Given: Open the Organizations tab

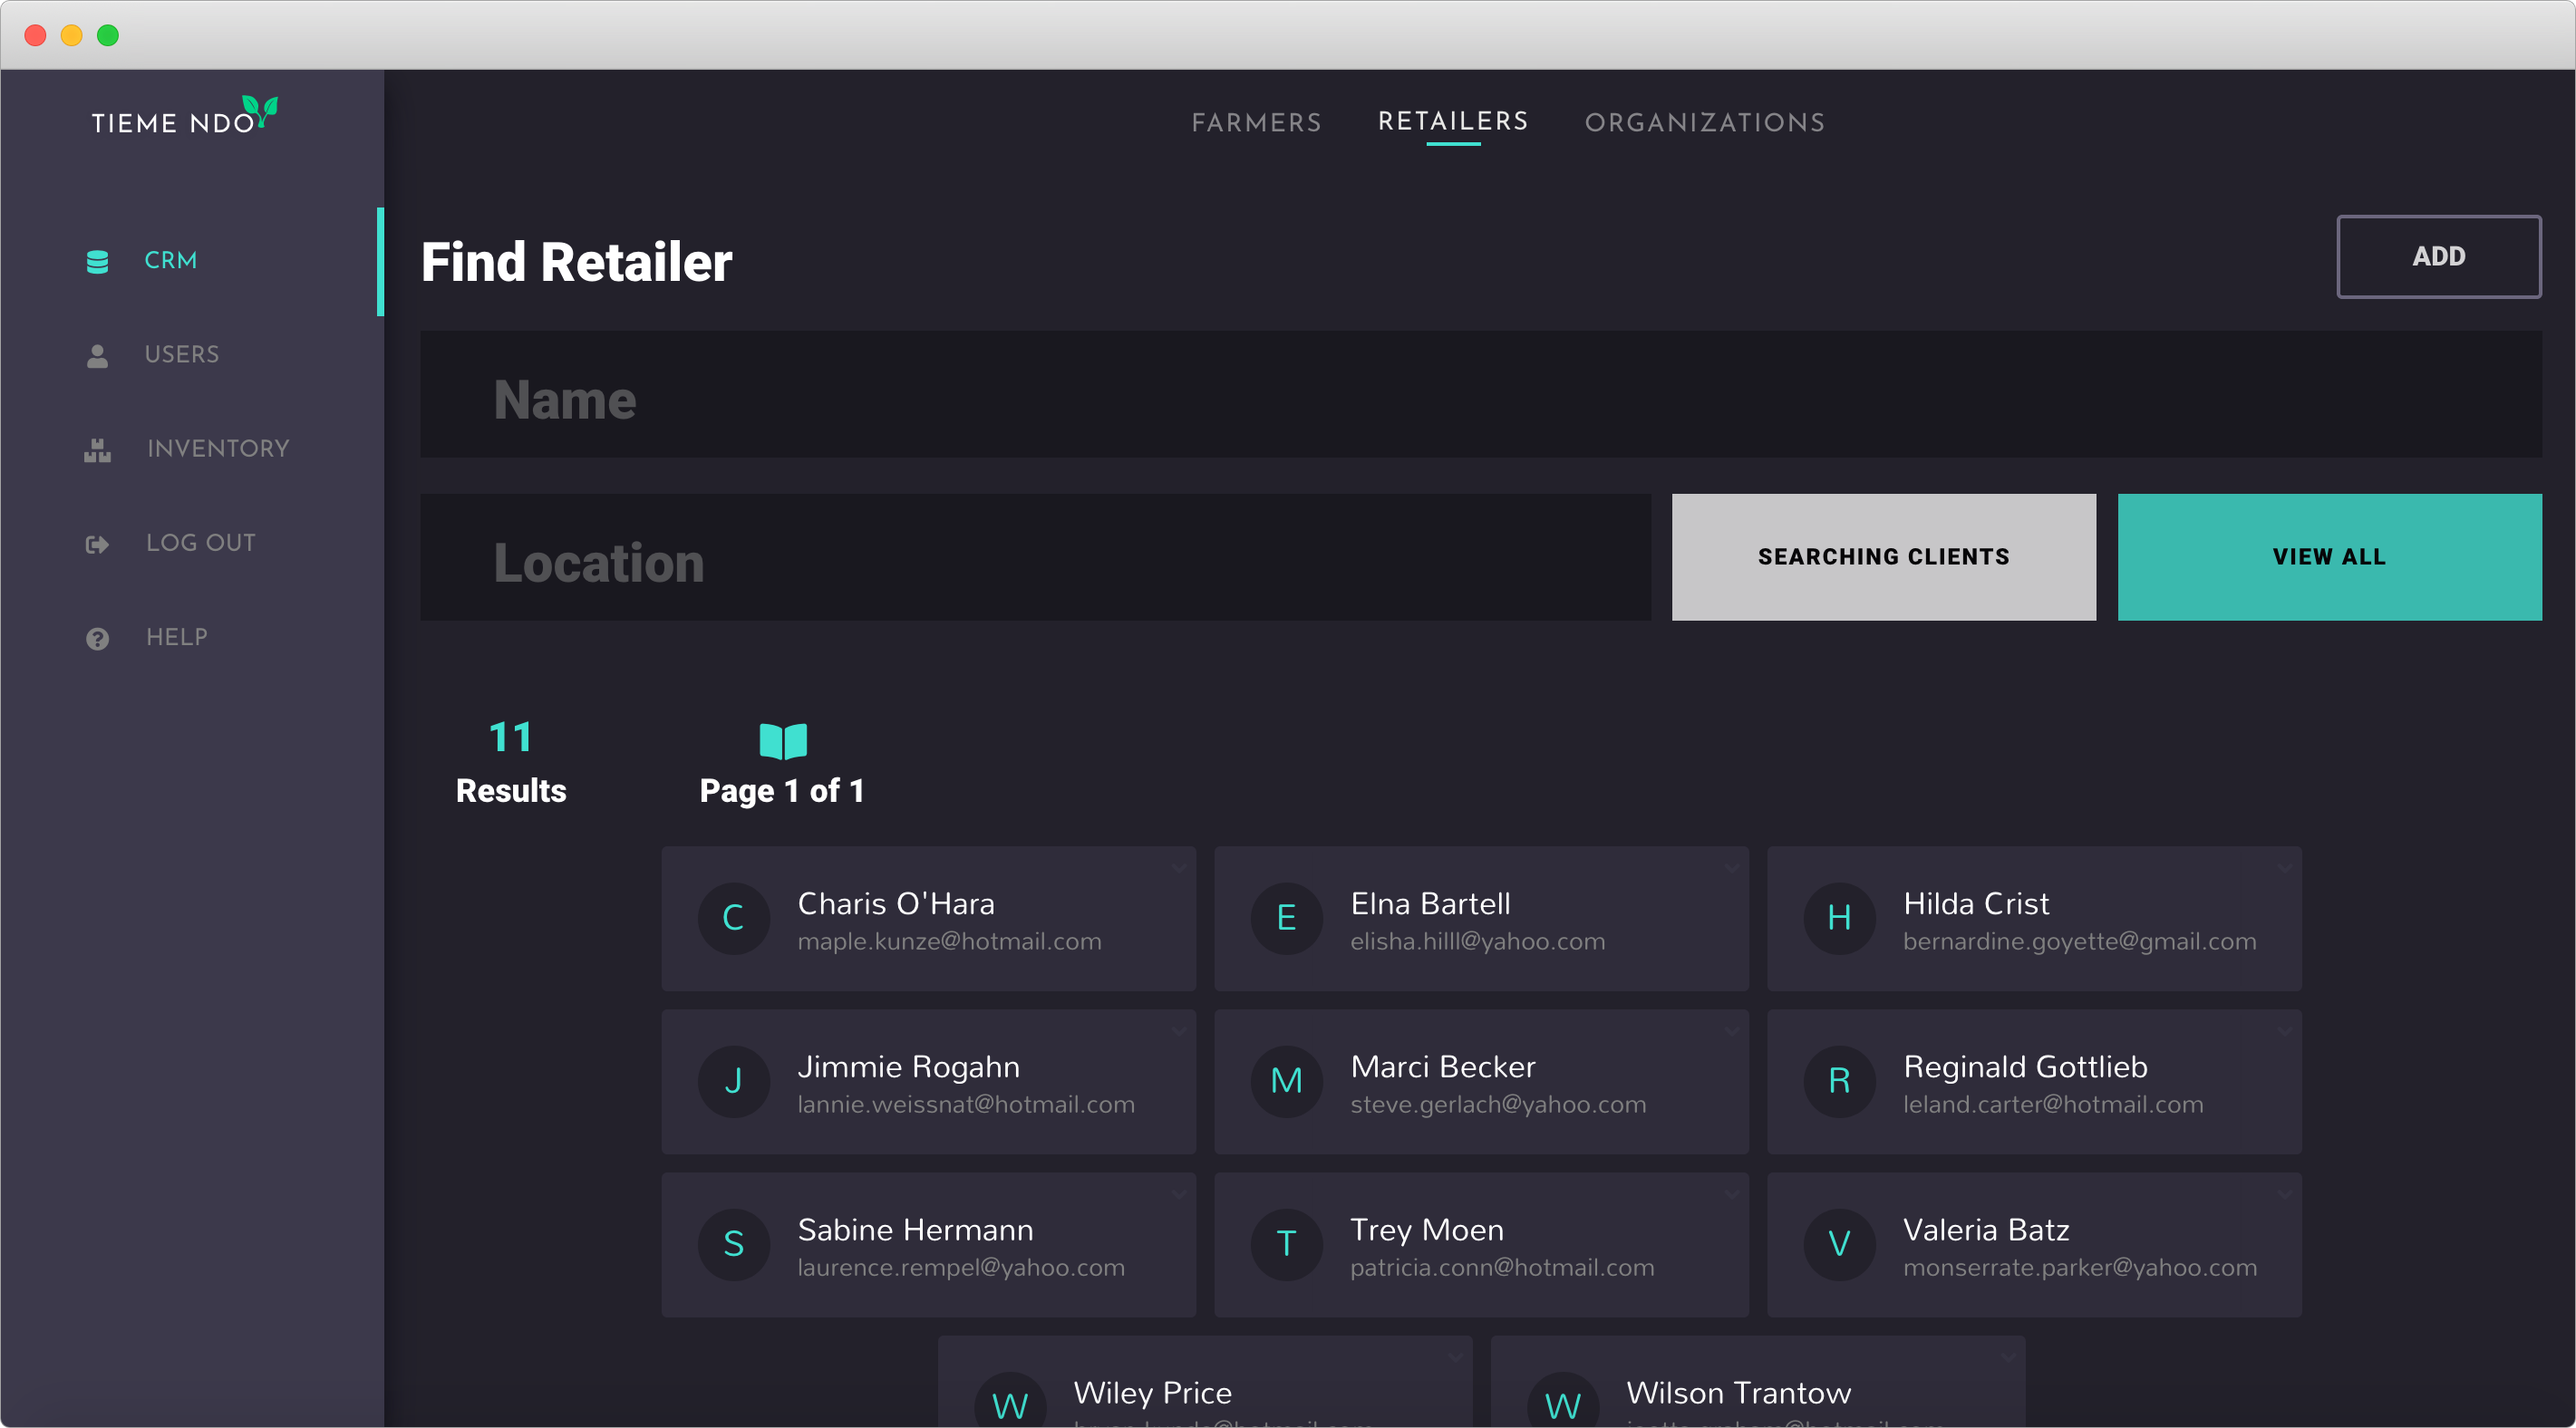Looking at the screenshot, I should 1704,123.
